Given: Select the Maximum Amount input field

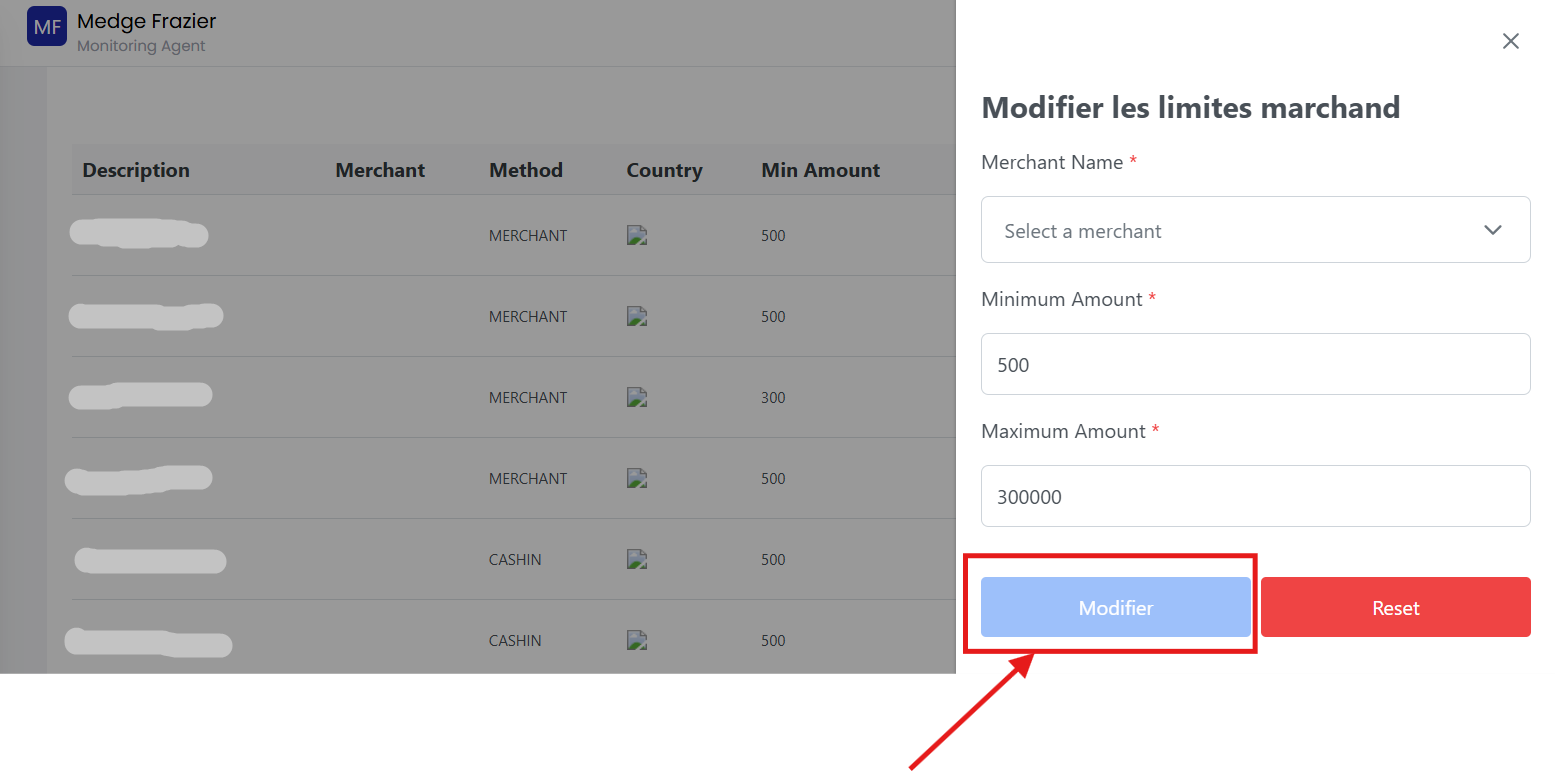Looking at the screenshot, I should click(x=1255, y=496).
